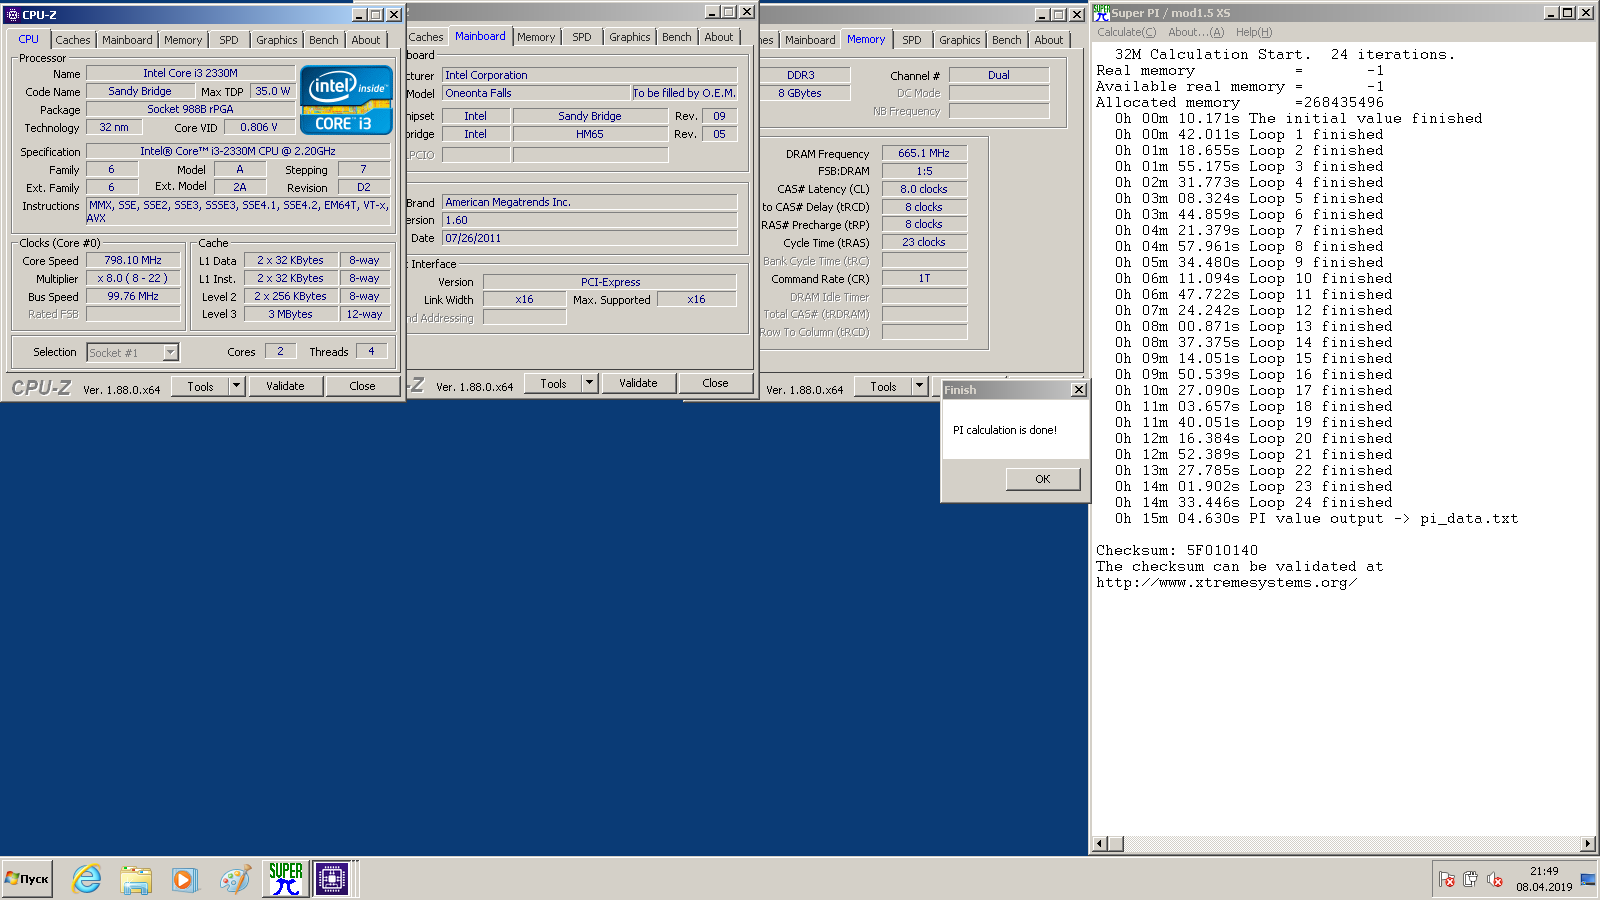Click left arrow of Super PI horizontal scrollbar

1100,844
